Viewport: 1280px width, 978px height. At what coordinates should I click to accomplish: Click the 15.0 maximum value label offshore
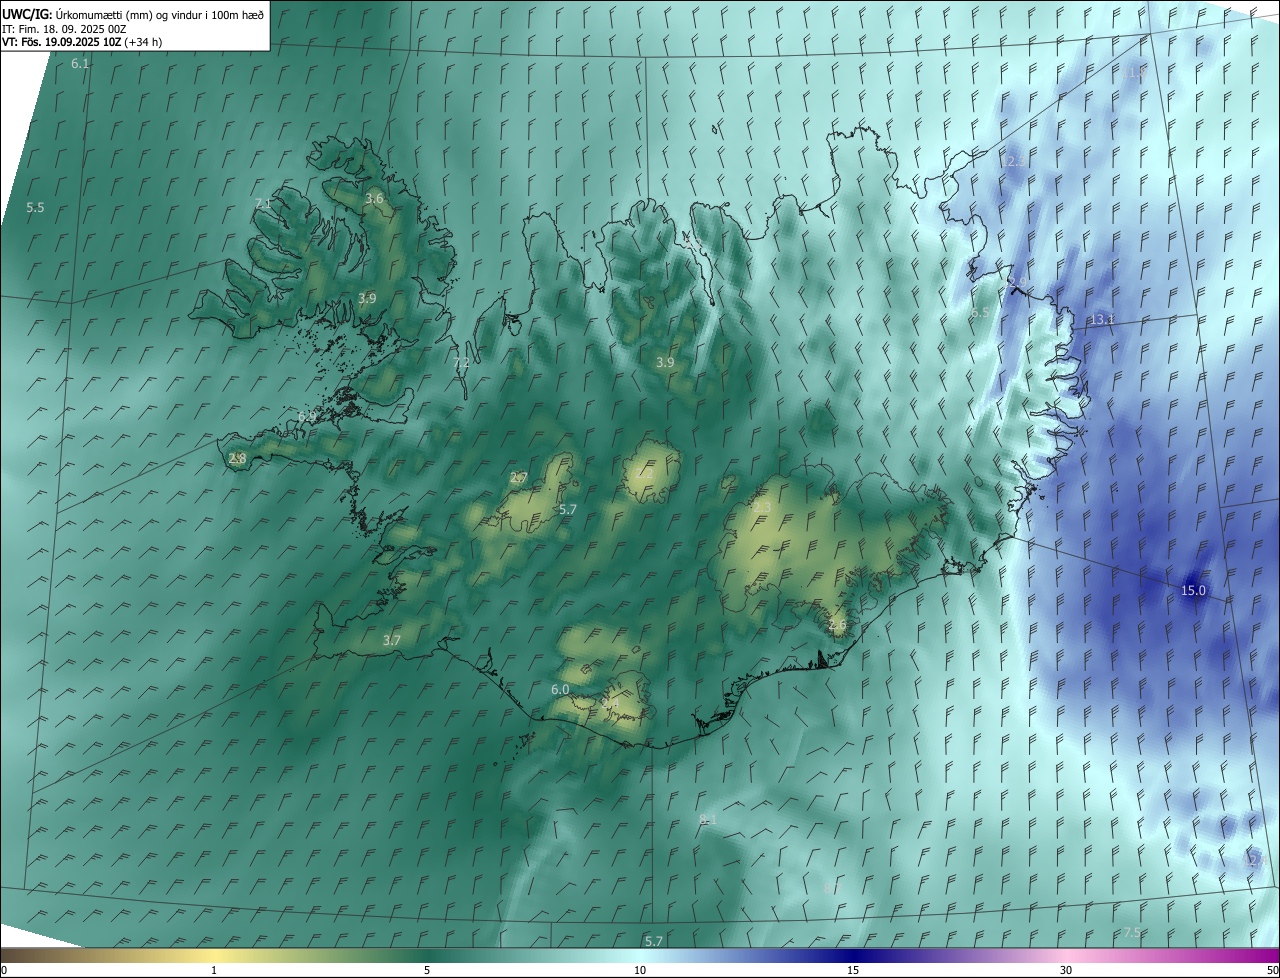(1194, 590)
